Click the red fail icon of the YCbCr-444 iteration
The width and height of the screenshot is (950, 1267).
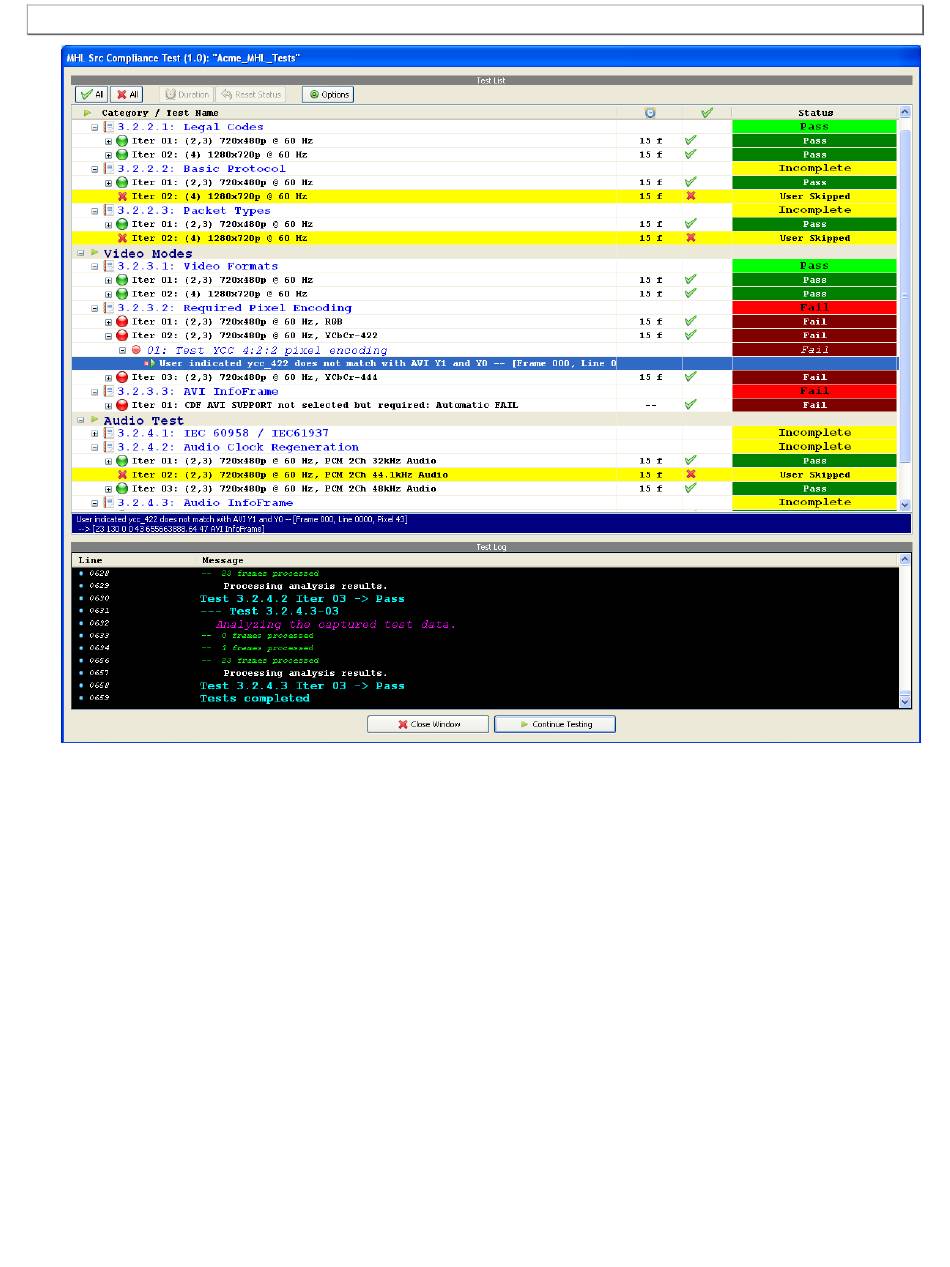click(x=122, y=378)
